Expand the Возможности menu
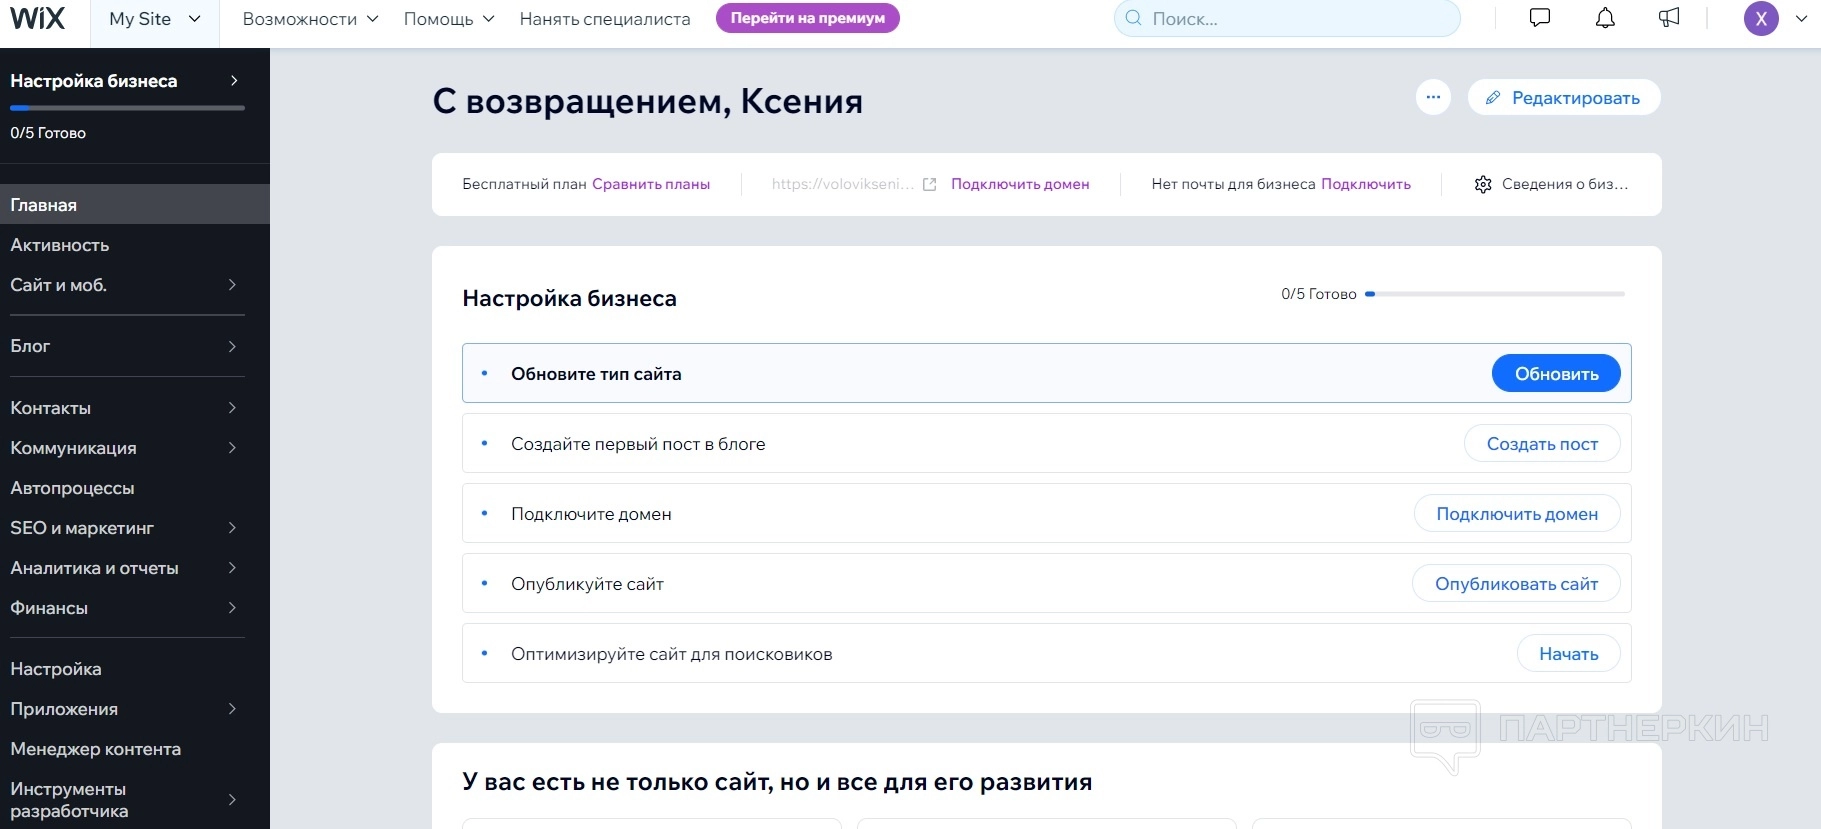 310,19
